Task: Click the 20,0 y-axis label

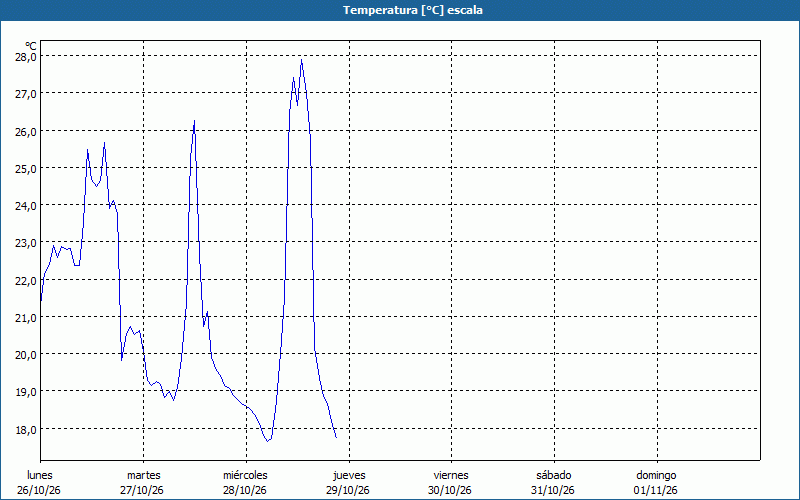Action: (26, 355)
